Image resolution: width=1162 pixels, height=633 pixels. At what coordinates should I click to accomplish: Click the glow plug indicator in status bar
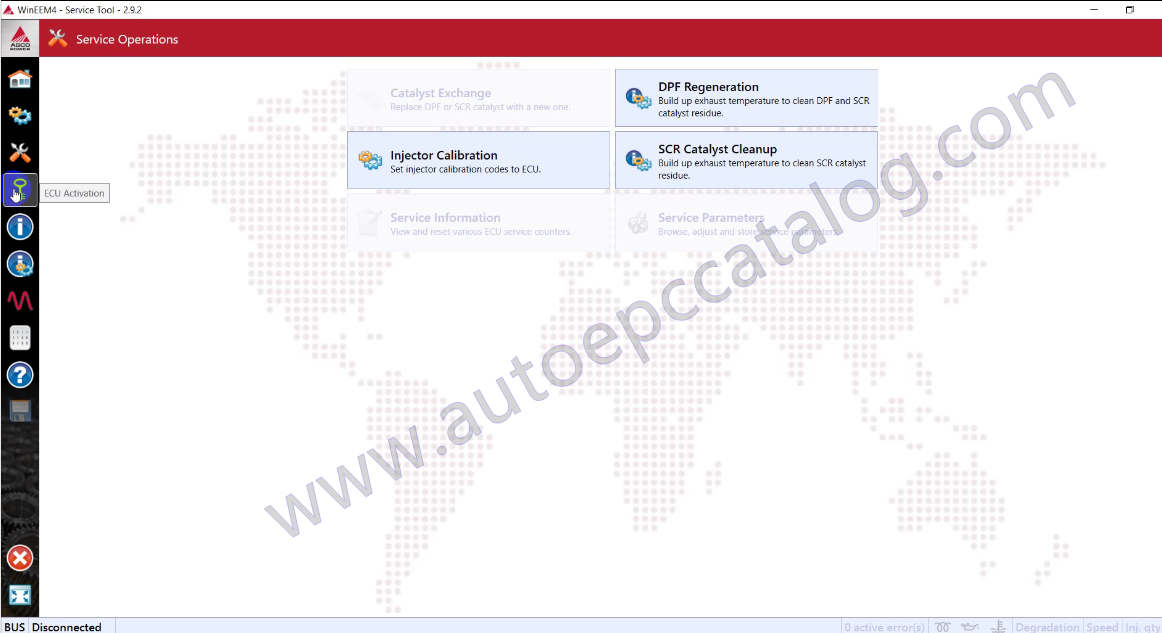click(943, 627)
